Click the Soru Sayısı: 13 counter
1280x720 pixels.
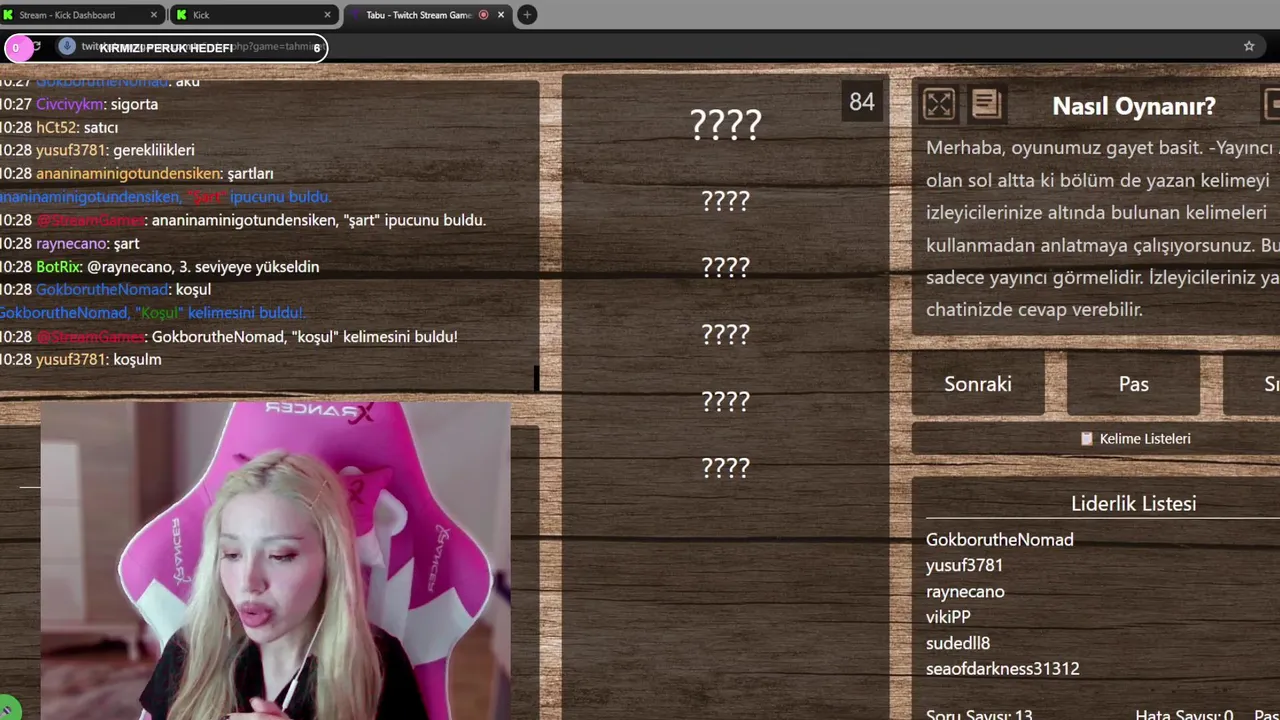pyautogui.click(x=980, y=715)
